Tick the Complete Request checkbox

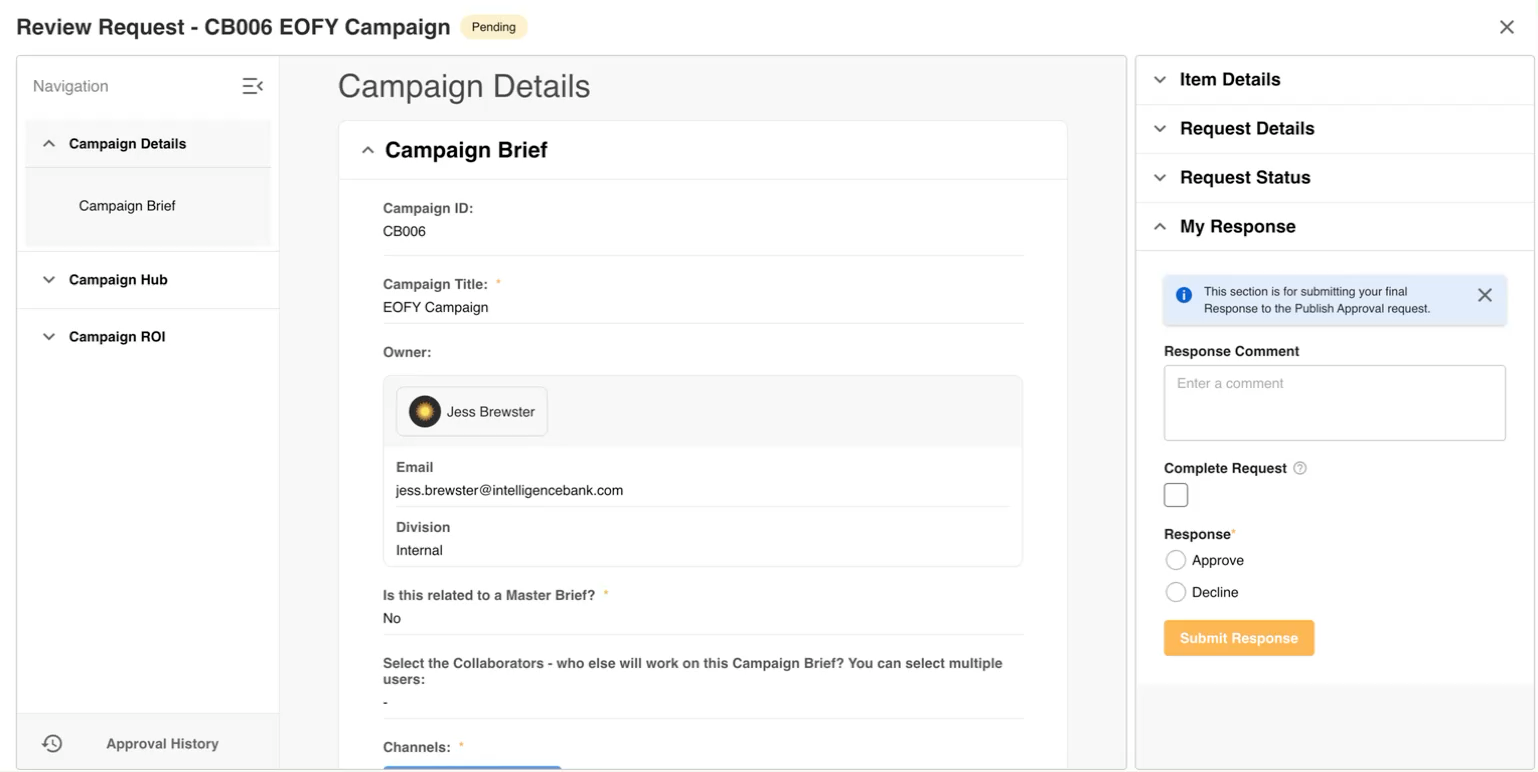coord(1176,495)
